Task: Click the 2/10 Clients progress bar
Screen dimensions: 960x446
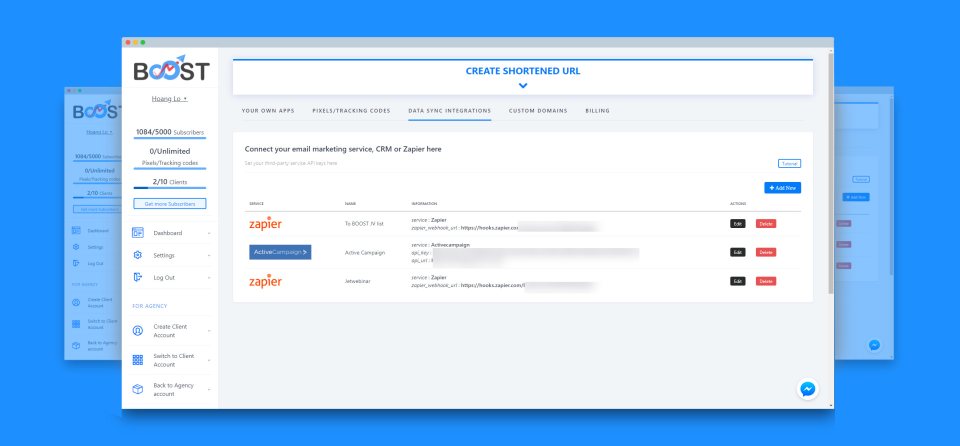Action: tap(170, 188)
